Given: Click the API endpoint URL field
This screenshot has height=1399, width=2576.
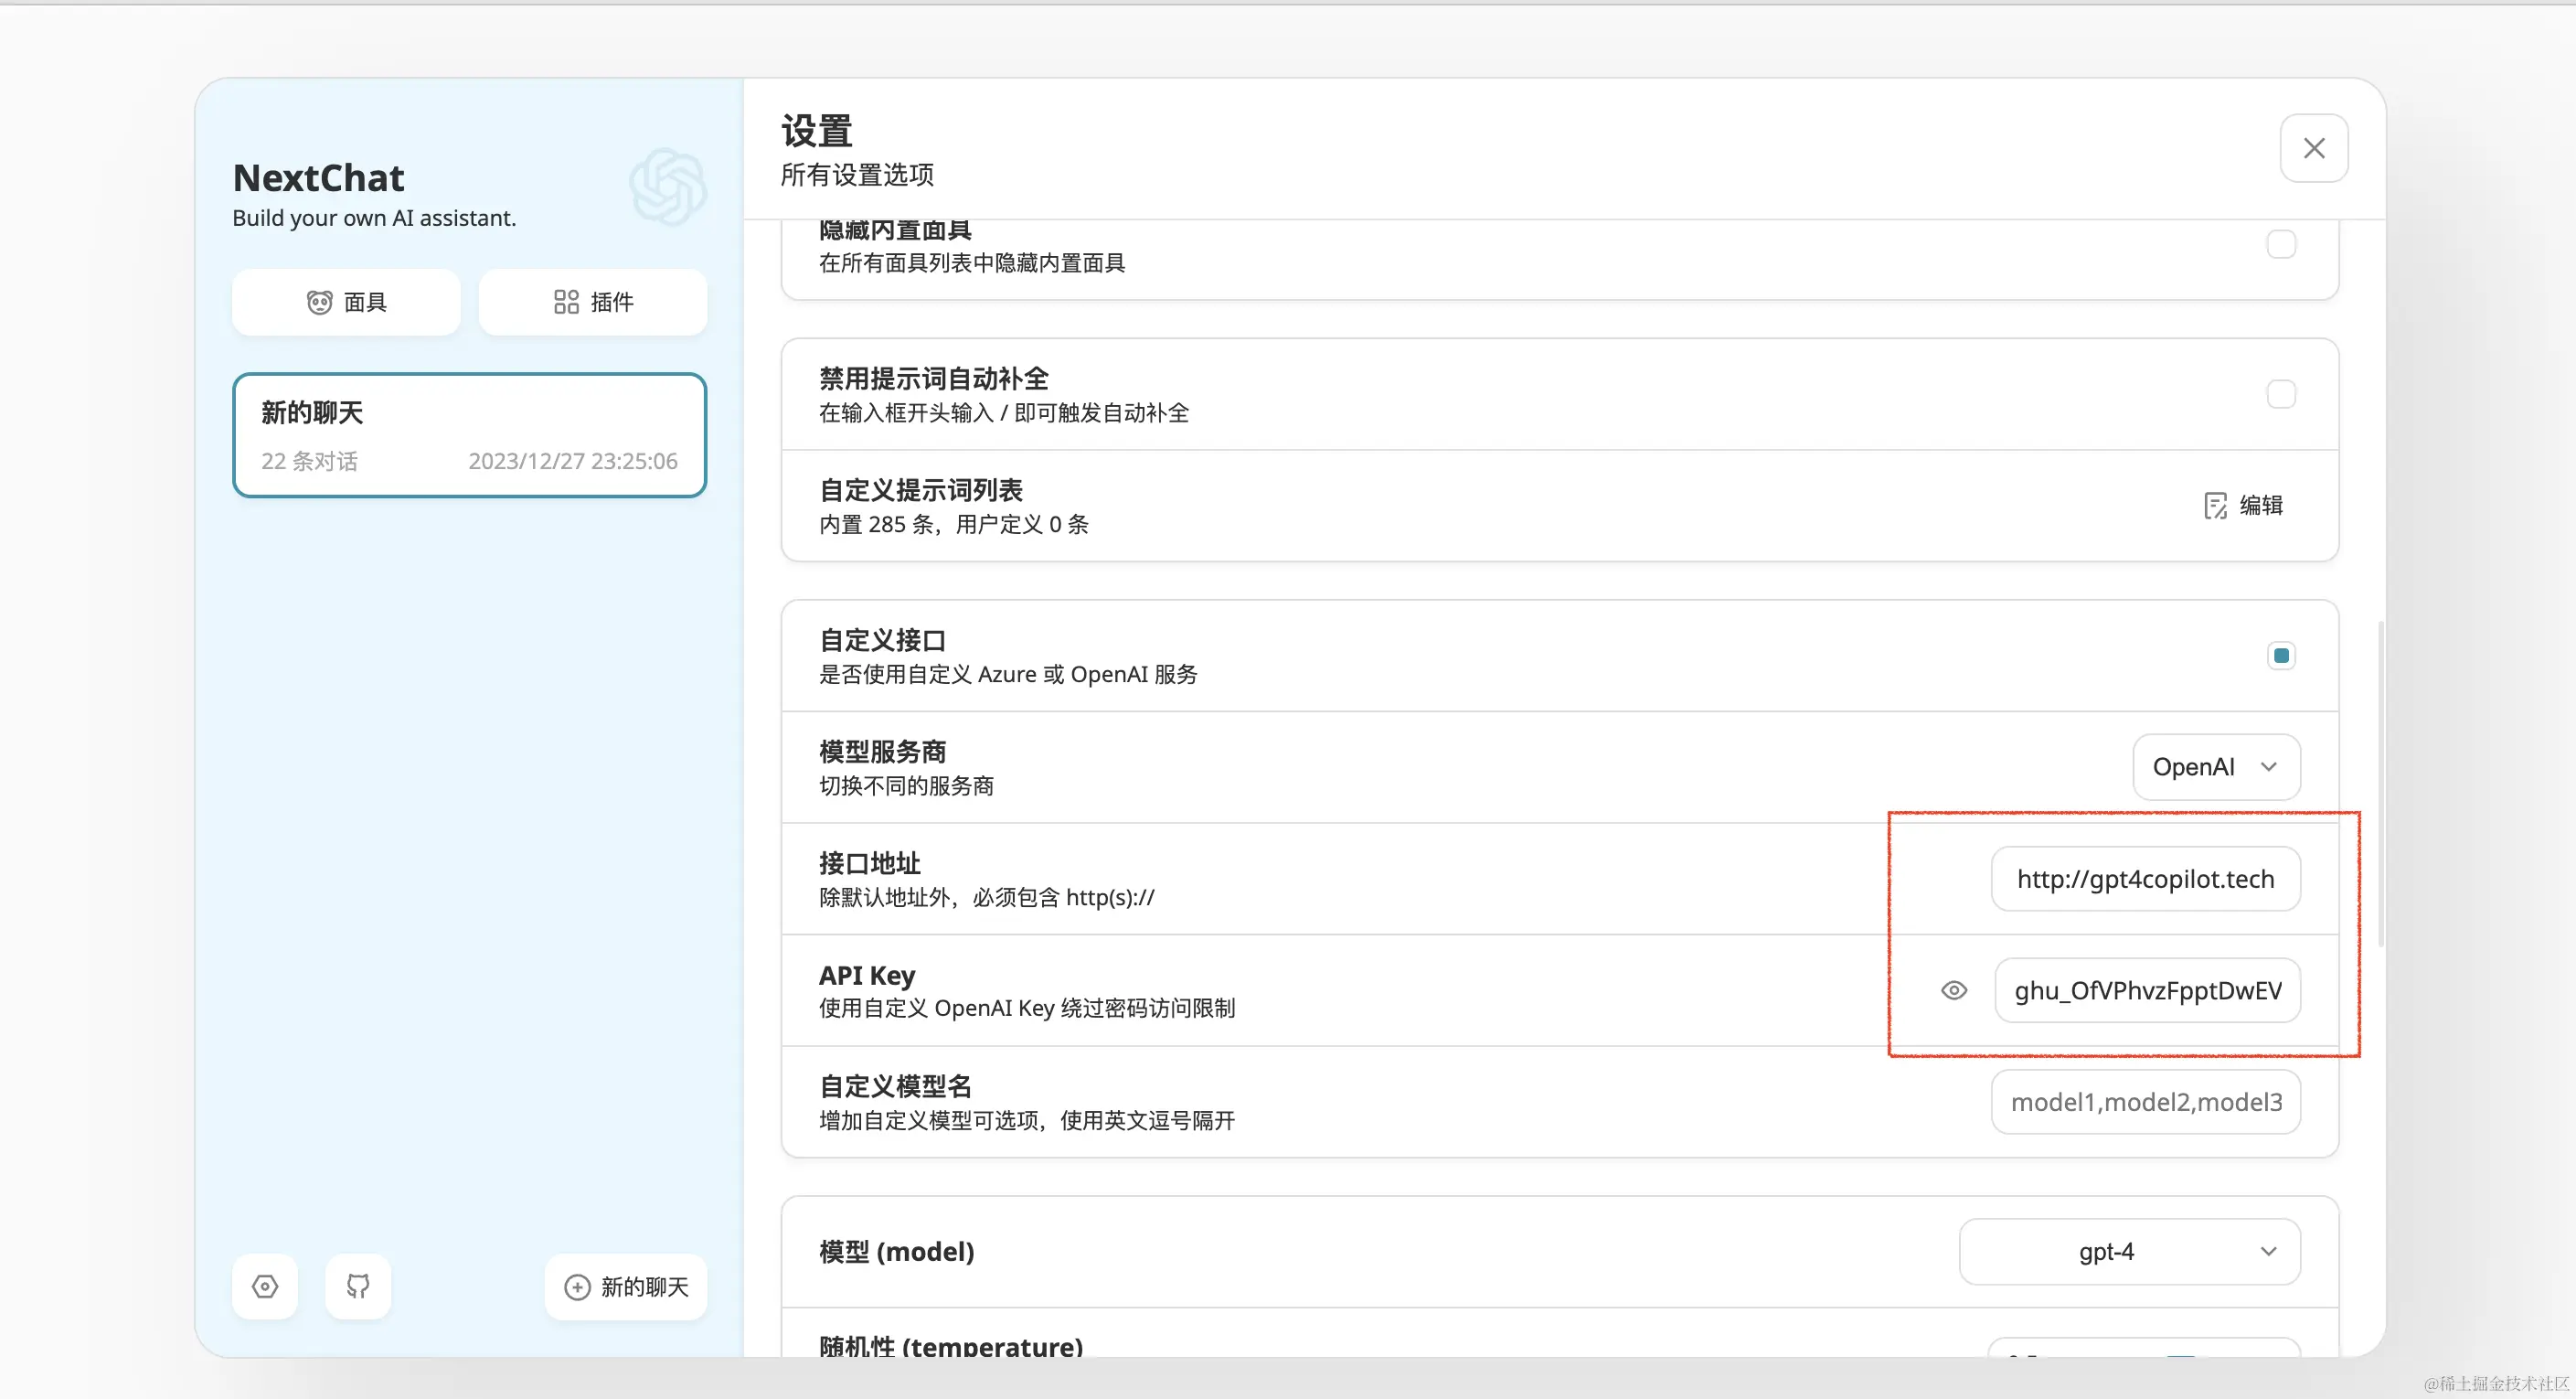Looking at the screenshot, I should tap(2145, 879).
